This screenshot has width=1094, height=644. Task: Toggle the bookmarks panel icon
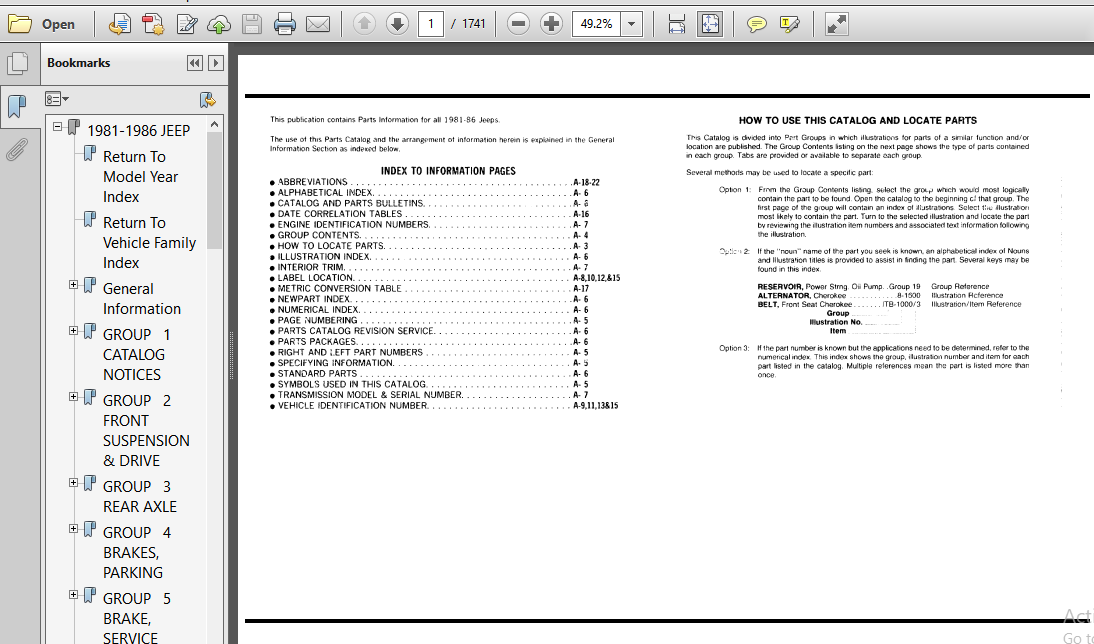click(17, 106)
